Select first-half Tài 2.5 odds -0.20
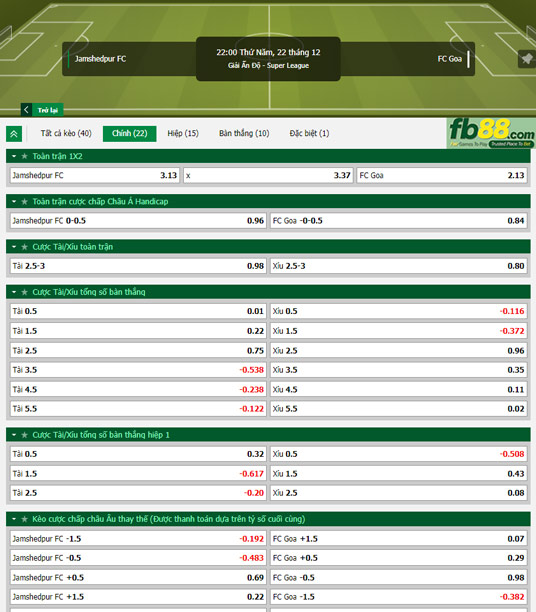The image size is (536, 612). coord(138,493)
